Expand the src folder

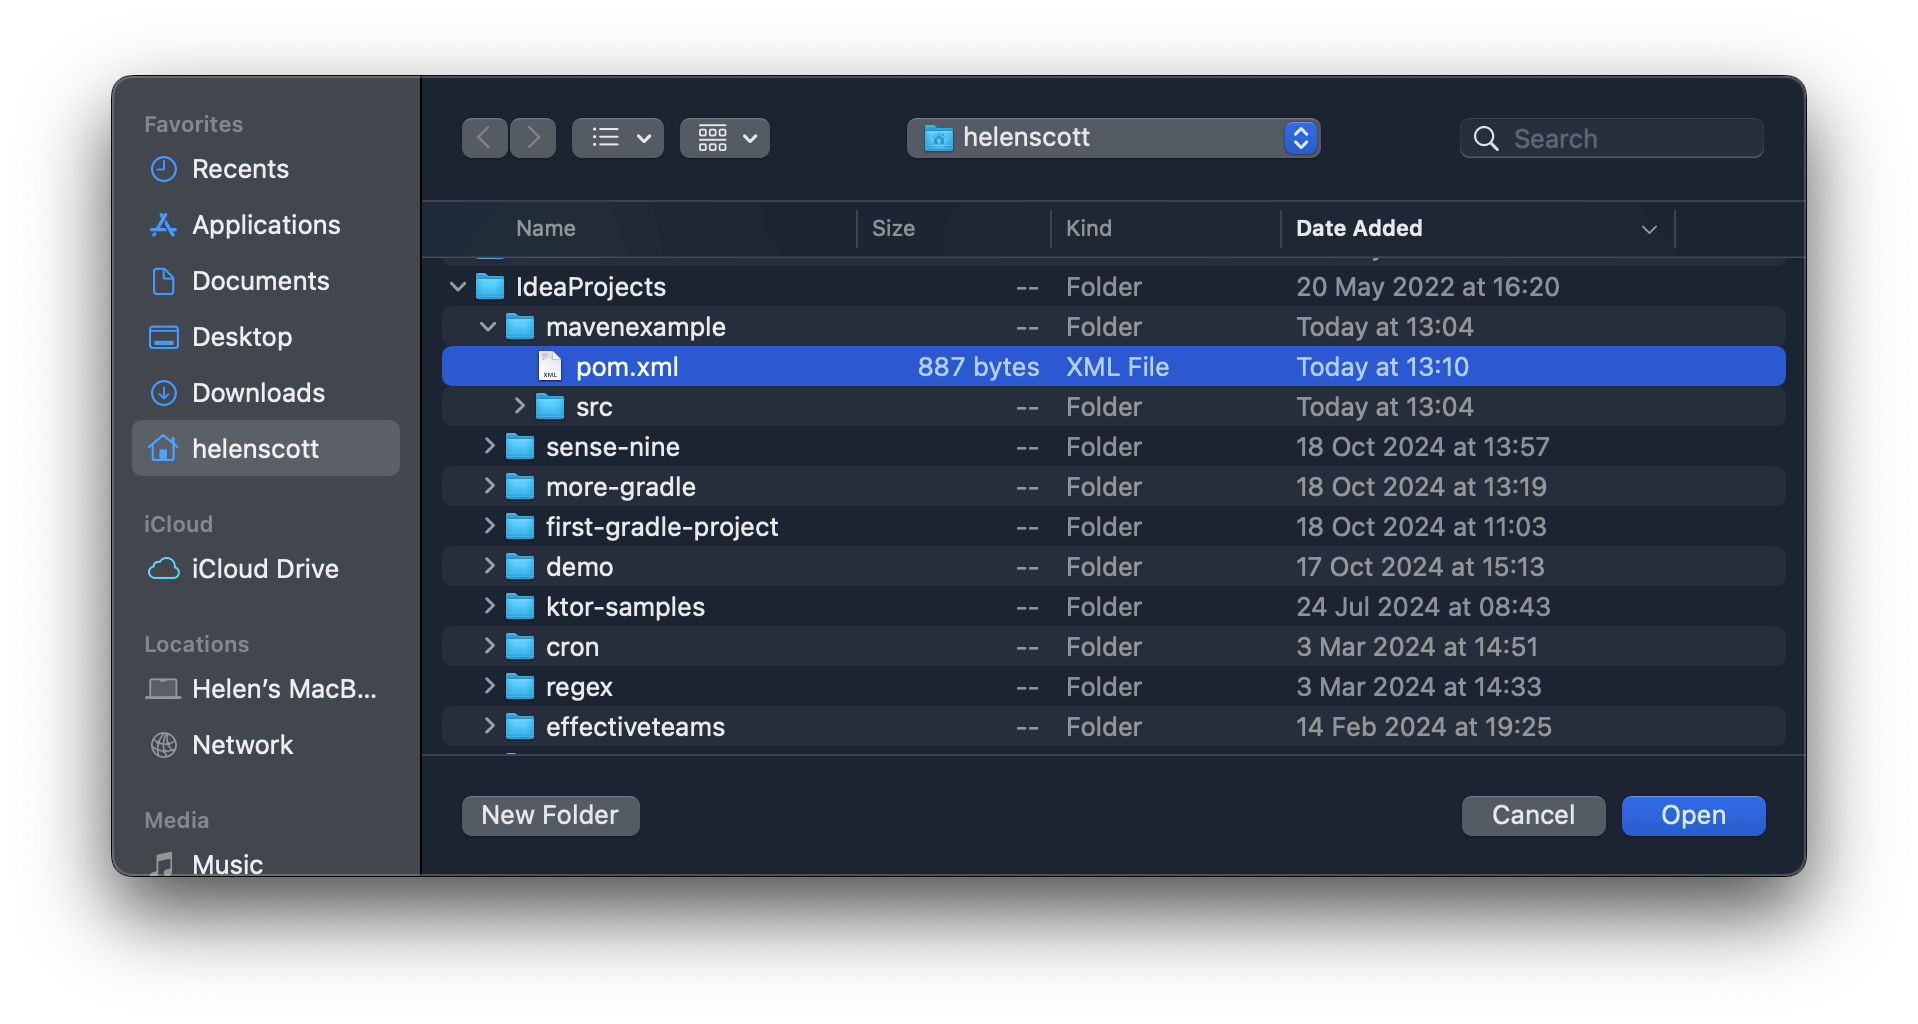click(x=519, y=406)
